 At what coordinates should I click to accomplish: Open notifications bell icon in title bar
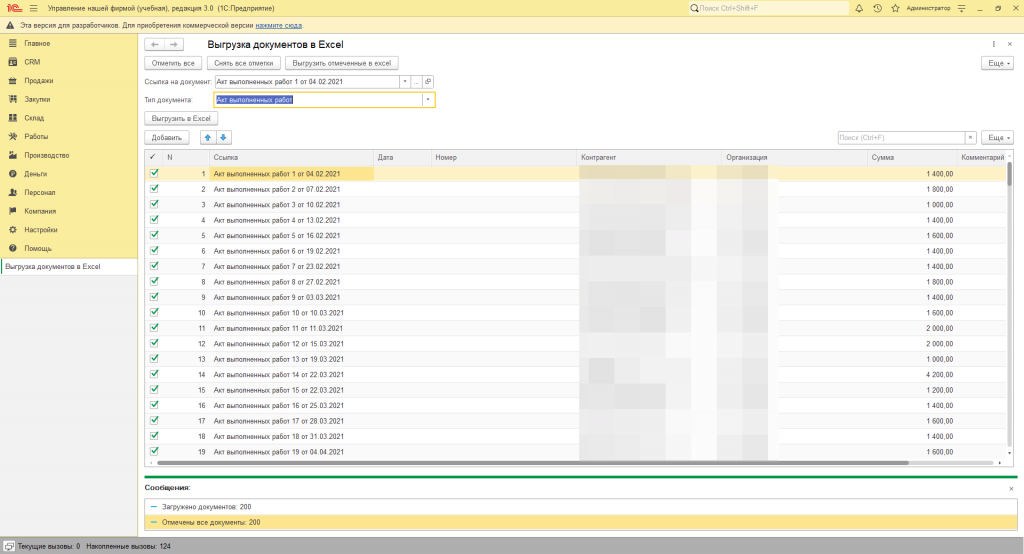click(x=859, y=8)
